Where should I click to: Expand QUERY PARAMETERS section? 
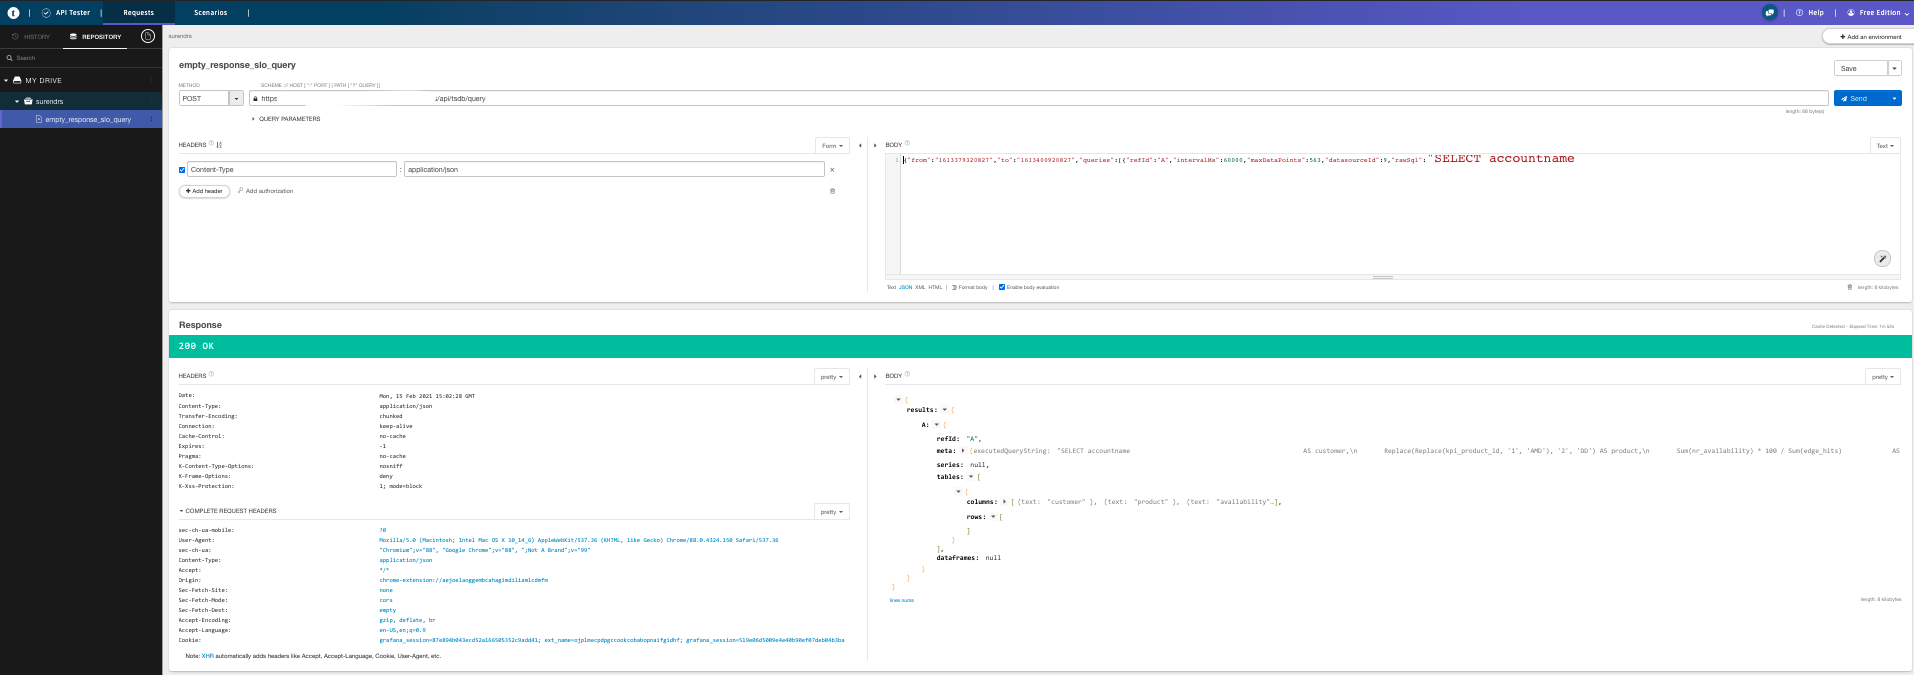(285, 119)
